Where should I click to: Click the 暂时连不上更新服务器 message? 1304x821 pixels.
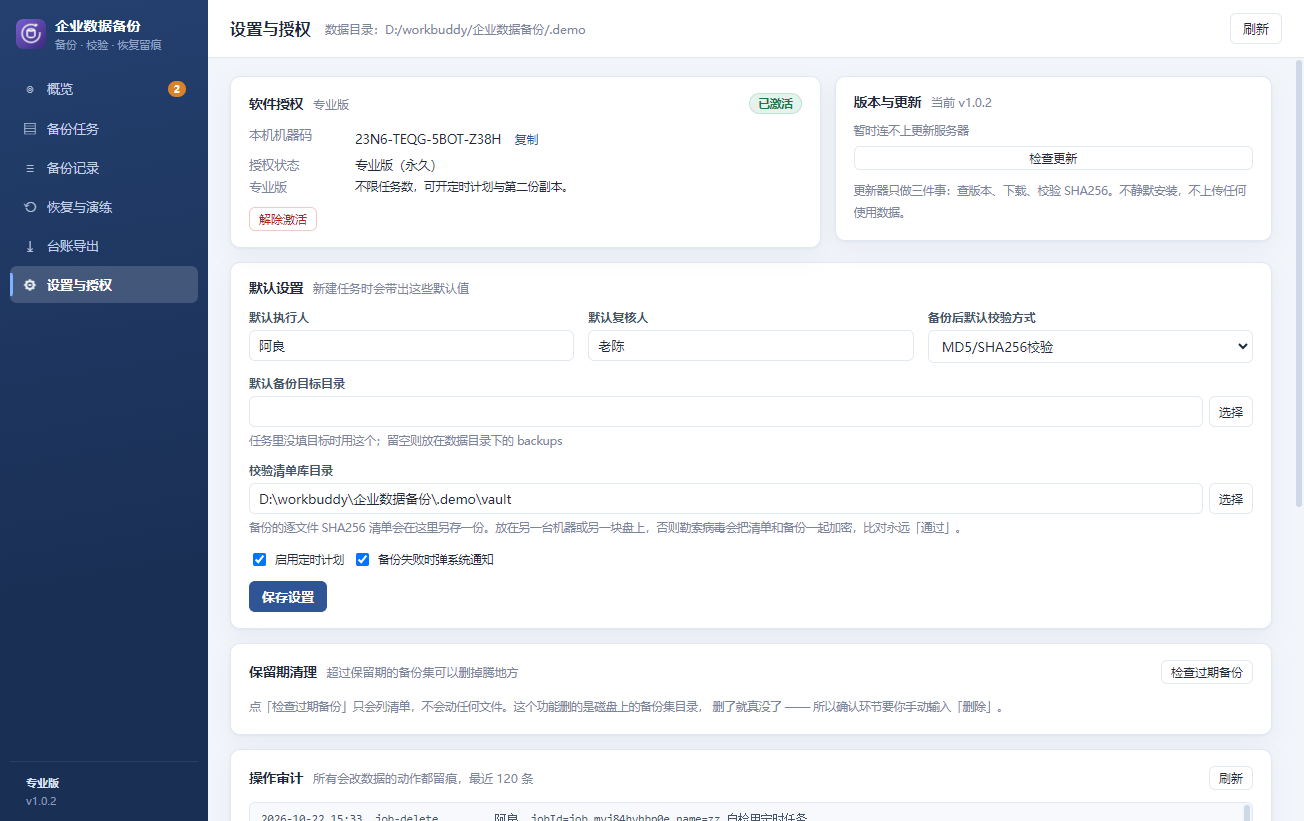(x=911, y=130)
